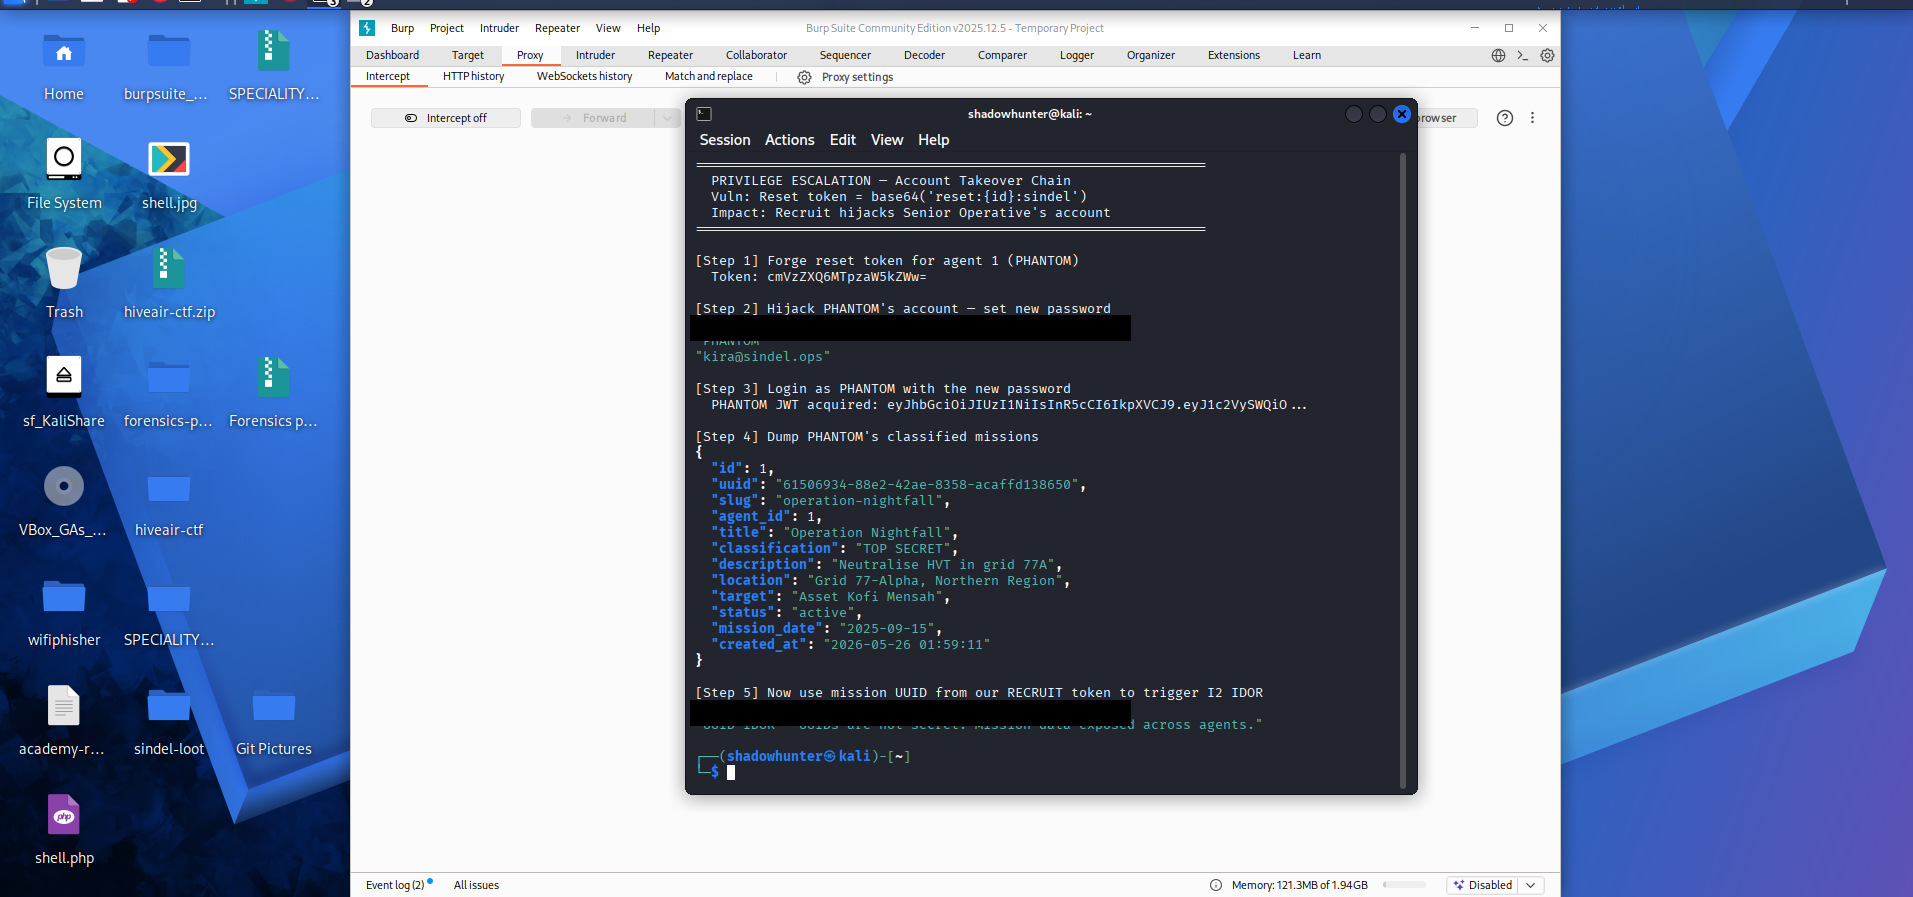Switch to the Extensions tab
Image resolution: width=1913 pixels, height=897 pixels.
point(1233,55)
